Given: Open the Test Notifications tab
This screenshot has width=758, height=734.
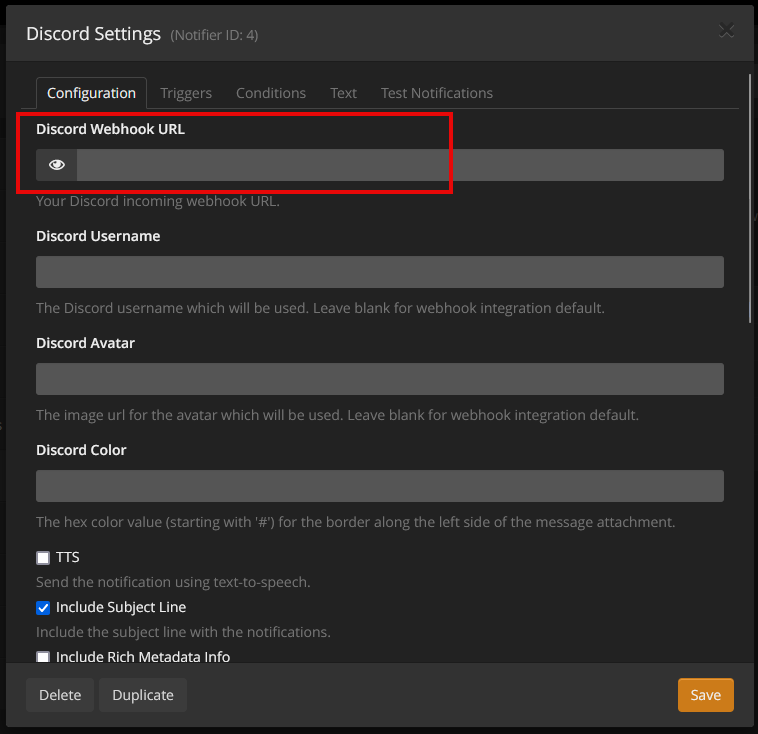Looking at the screenshot, I should coord(437,93).
